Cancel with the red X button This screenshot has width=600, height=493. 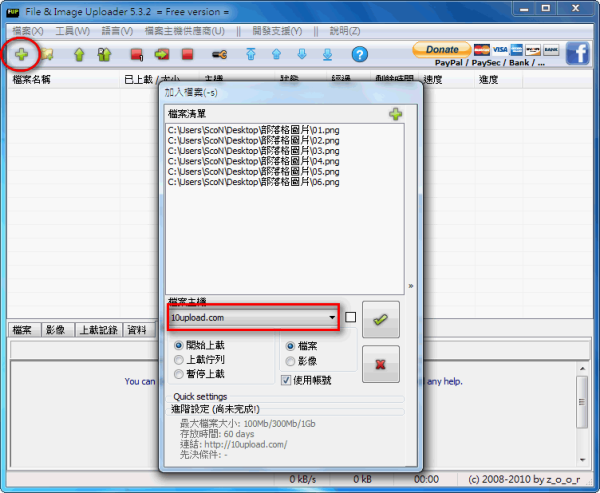[x=381, y=364]
